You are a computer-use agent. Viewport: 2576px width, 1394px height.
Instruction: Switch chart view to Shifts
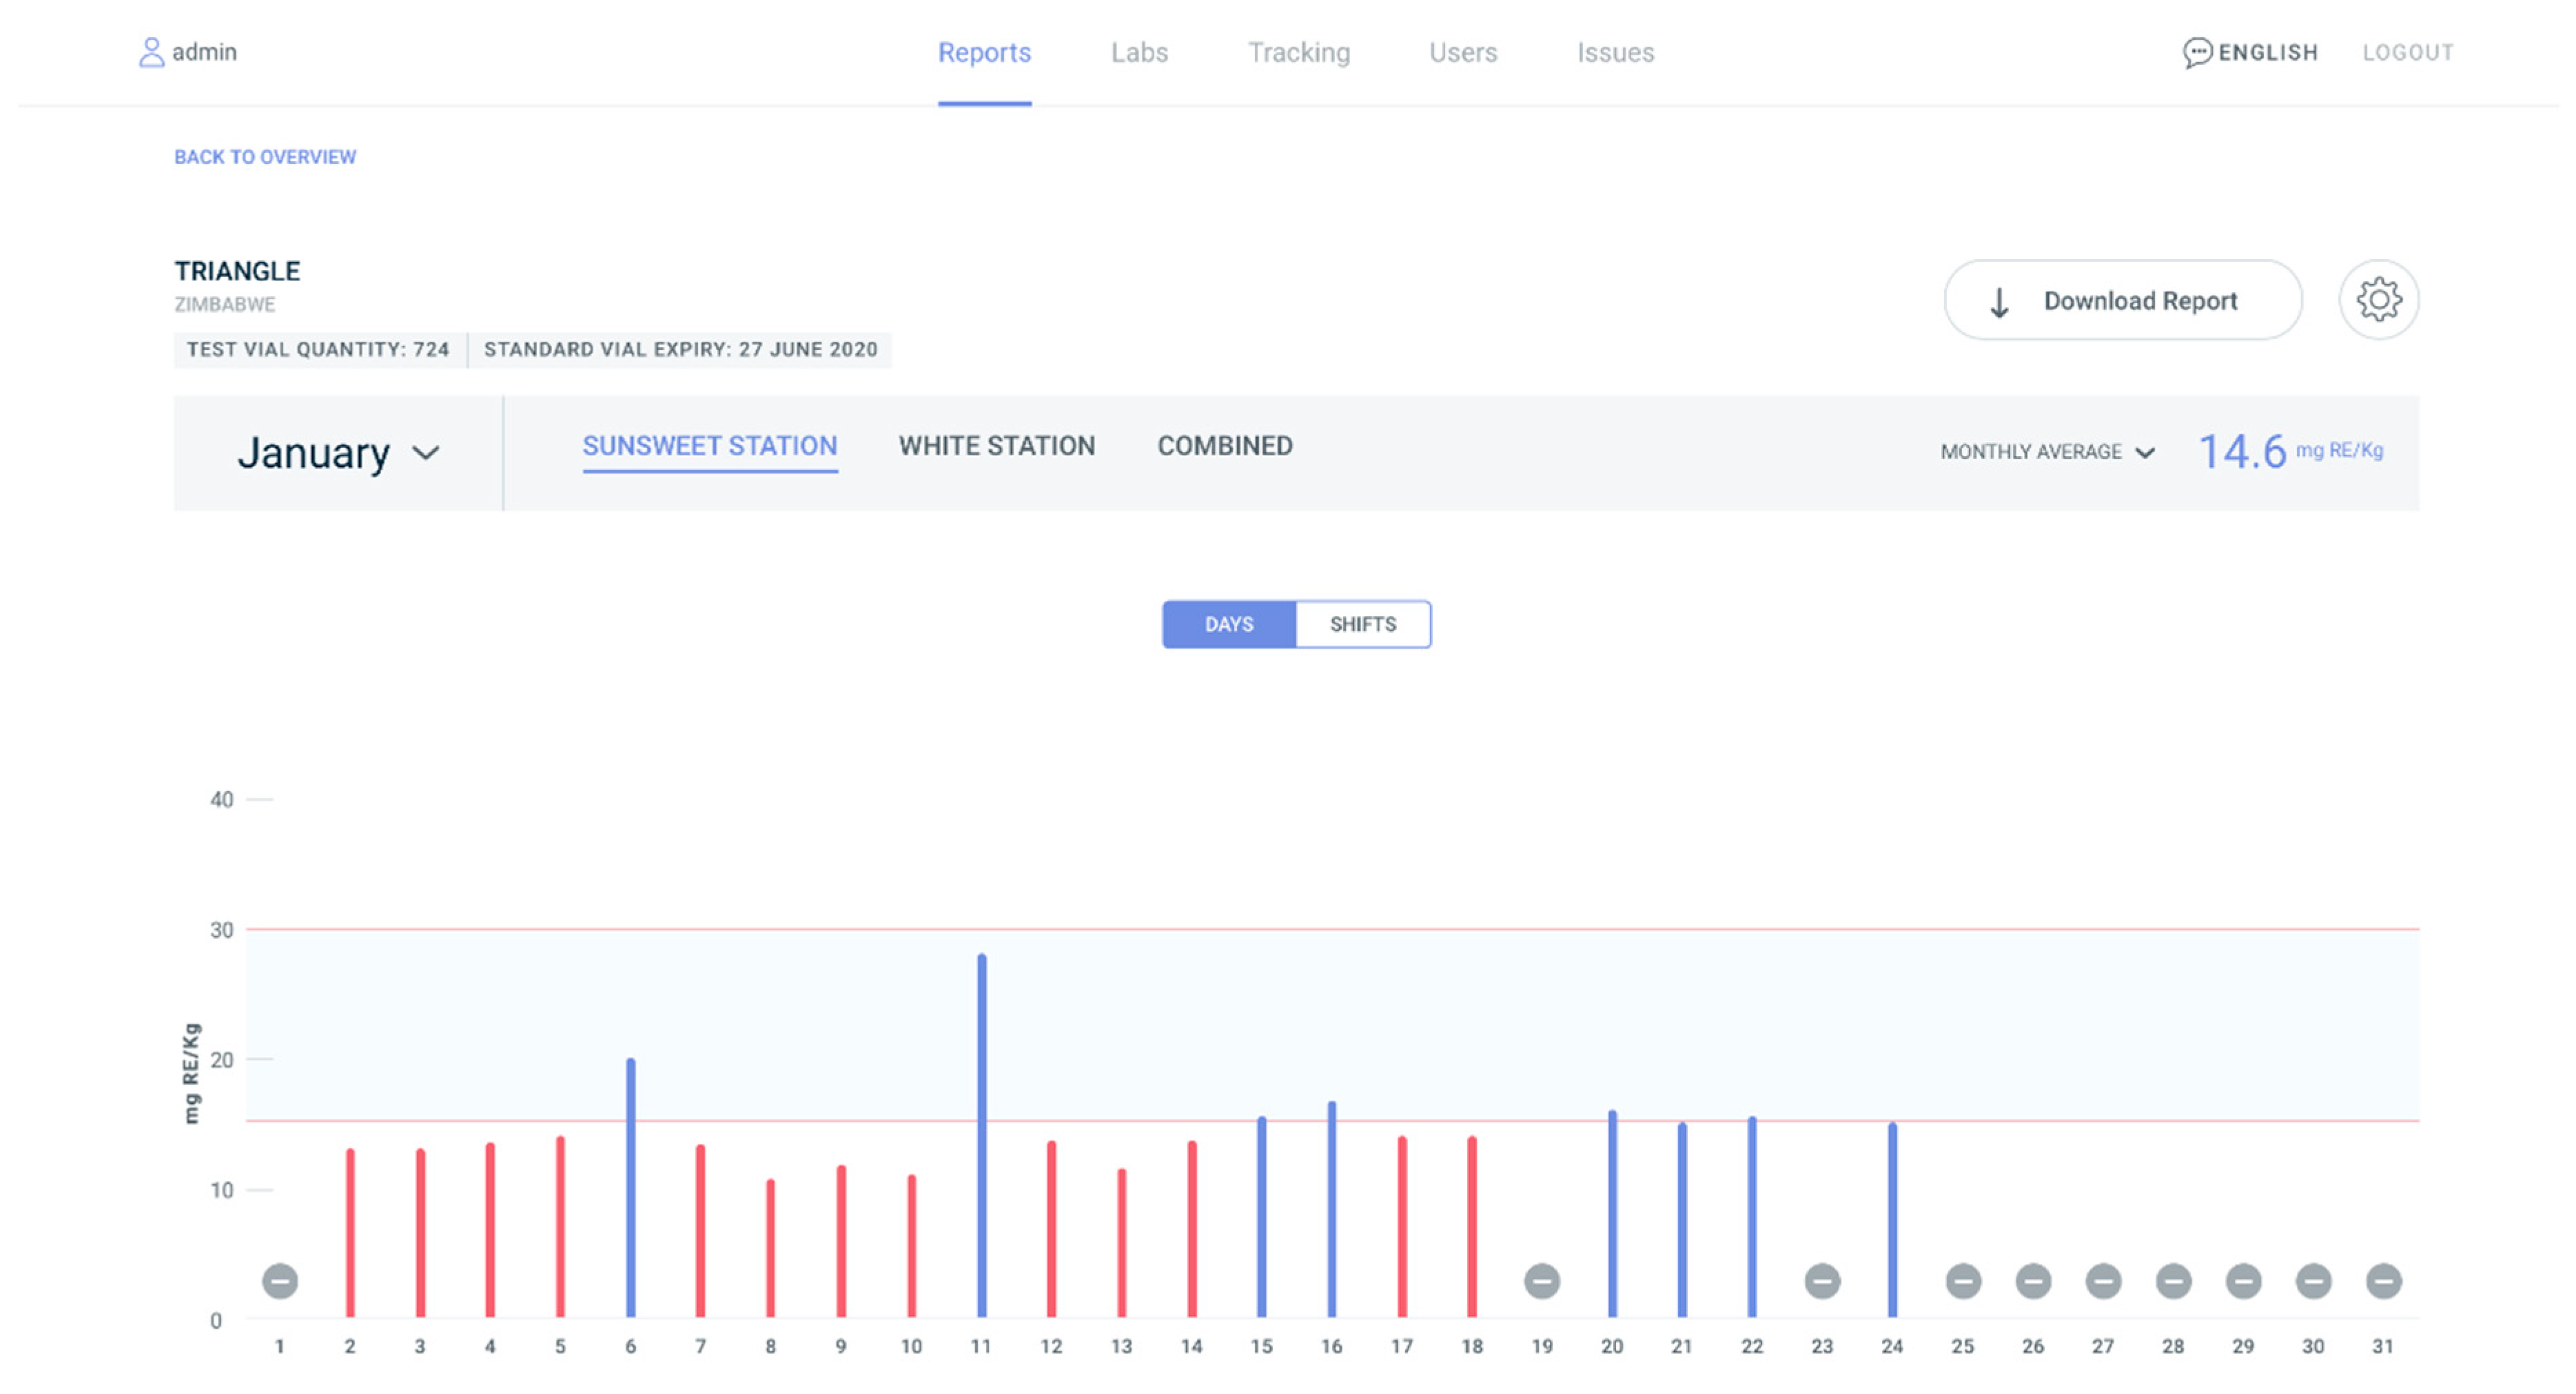click(1362, 624)
